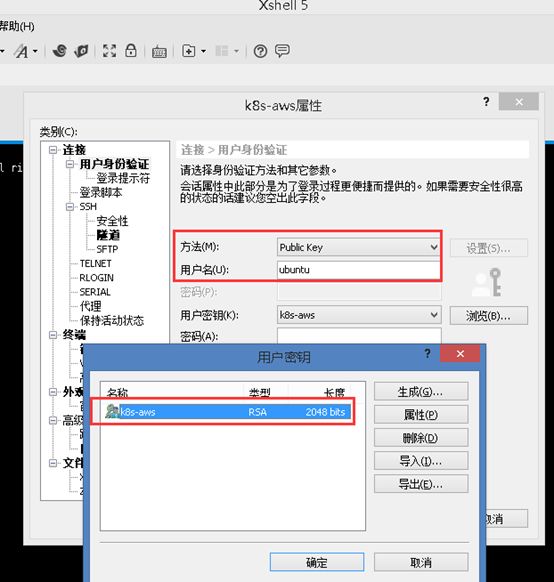Screen dimensions: 554x582
Task: Collapse the SSH tree node
Action: [70, 207]
